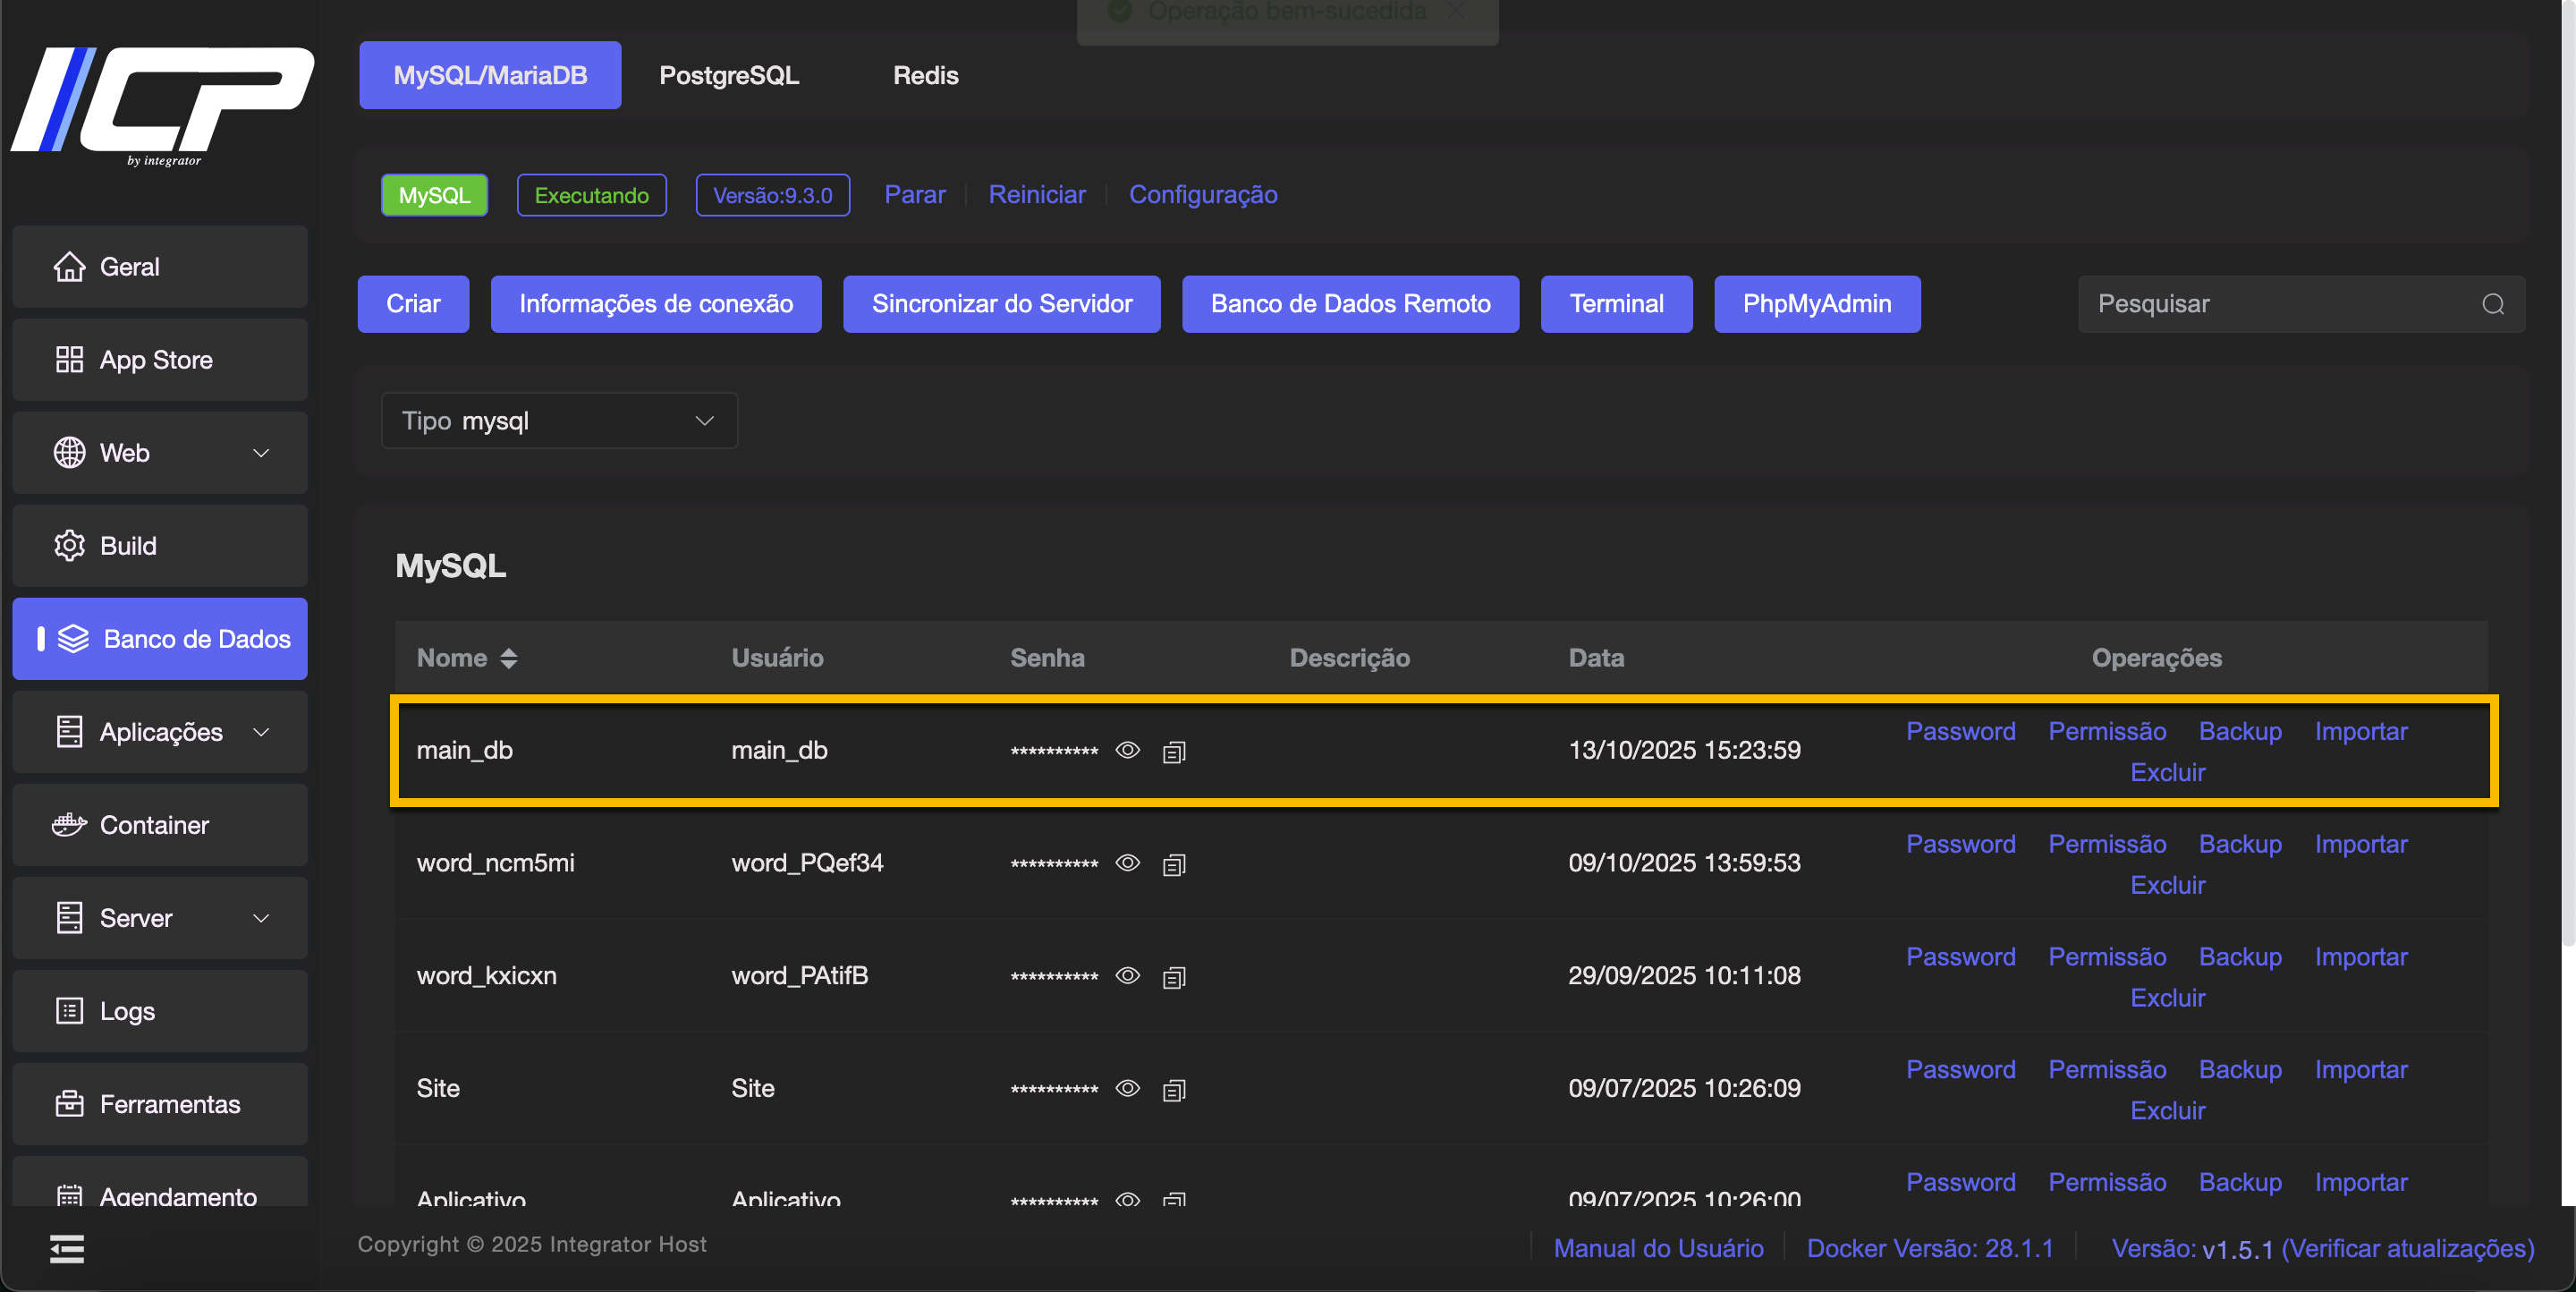The image size is (2576, 1292).
Task: Click the Logs list icon
Action: point(69,1011)
